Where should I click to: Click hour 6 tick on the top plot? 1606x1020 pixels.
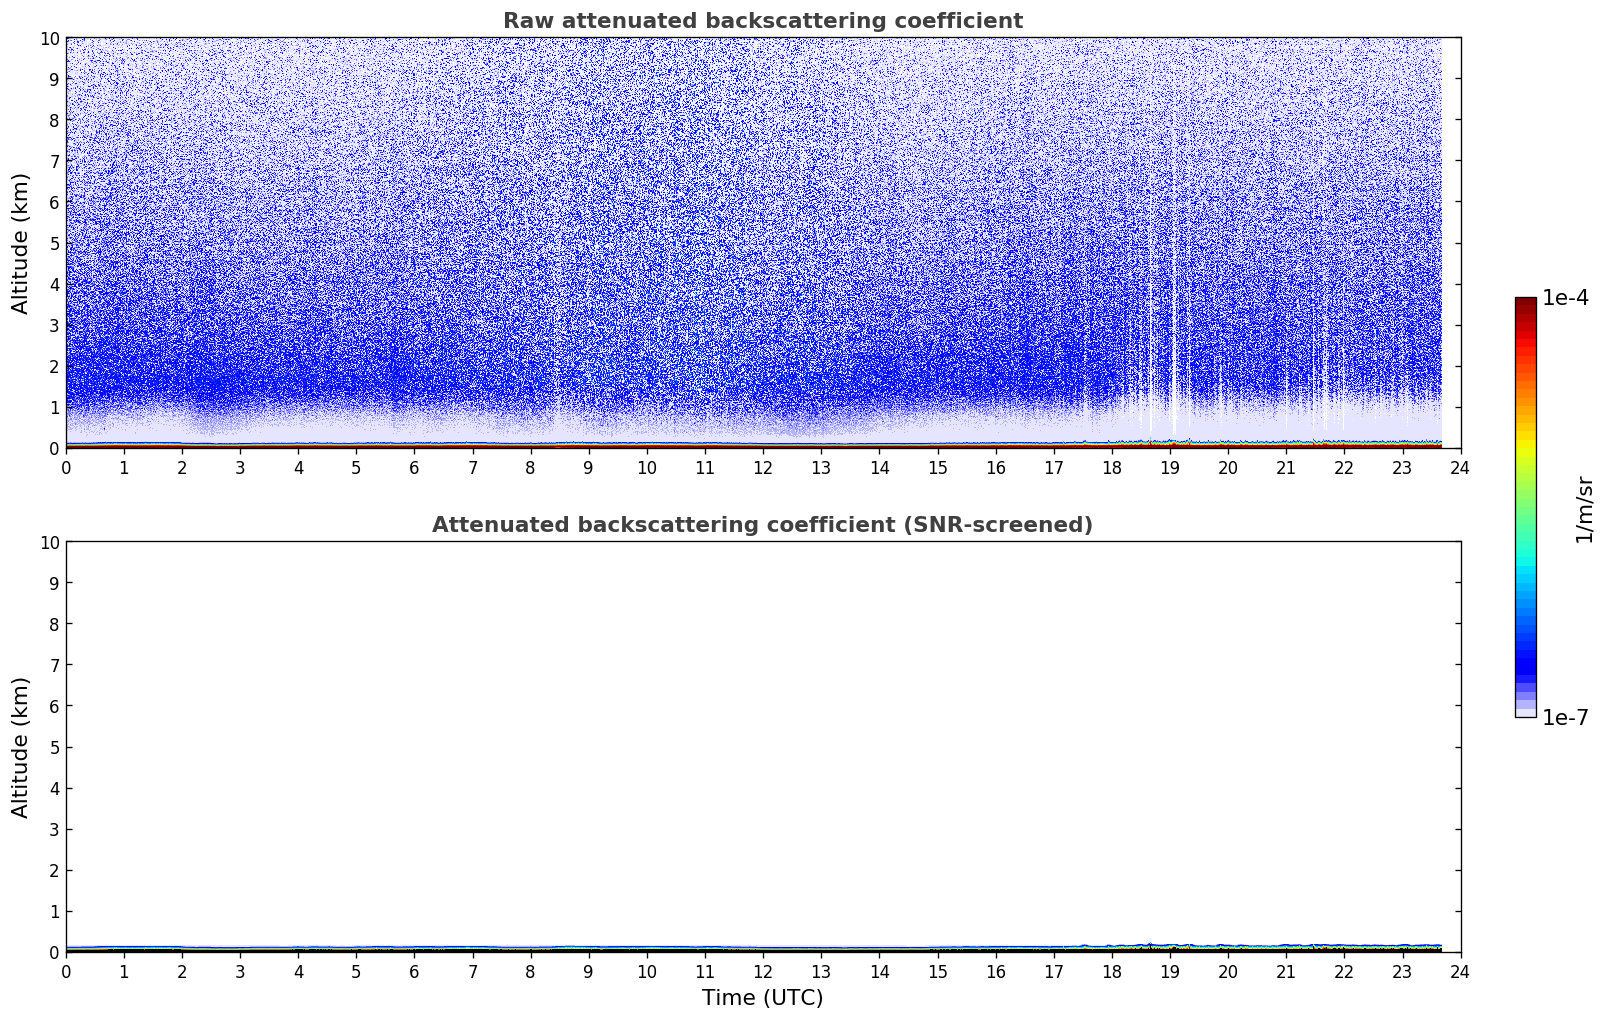tap(414, 468)
